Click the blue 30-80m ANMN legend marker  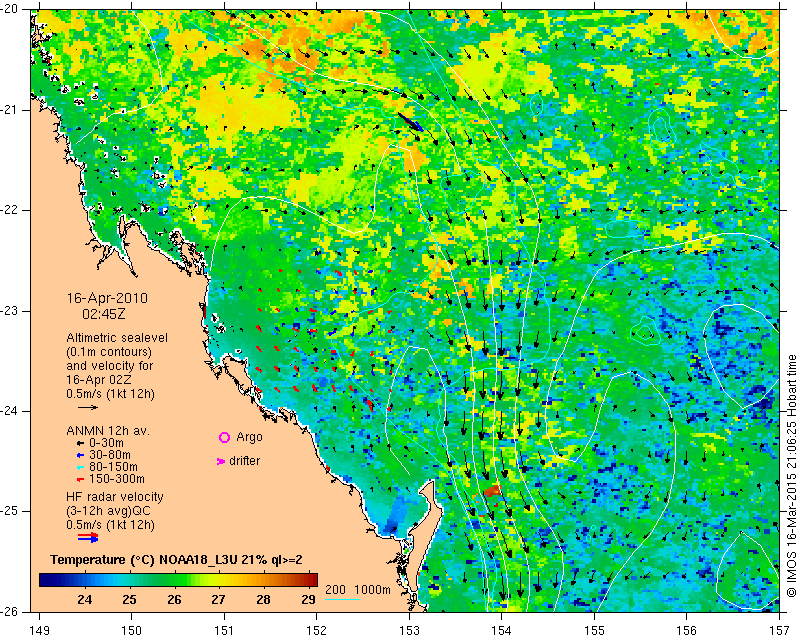tap(80, 455)
